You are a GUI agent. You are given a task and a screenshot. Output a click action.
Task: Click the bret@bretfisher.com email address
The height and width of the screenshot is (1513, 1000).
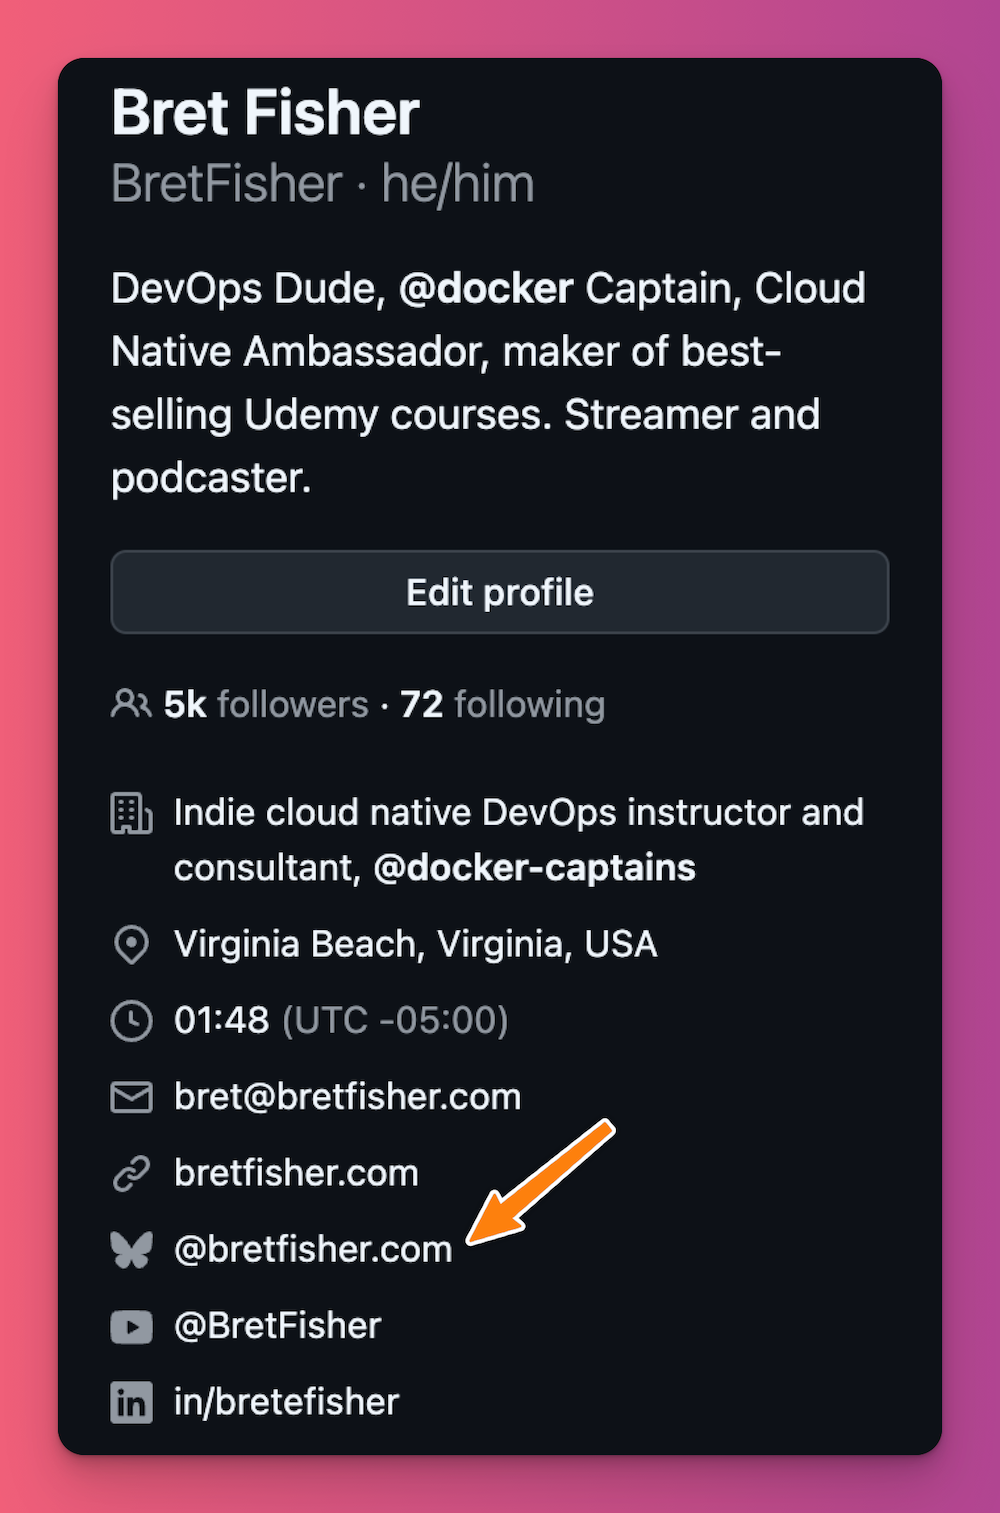[x=347, y=1097]
